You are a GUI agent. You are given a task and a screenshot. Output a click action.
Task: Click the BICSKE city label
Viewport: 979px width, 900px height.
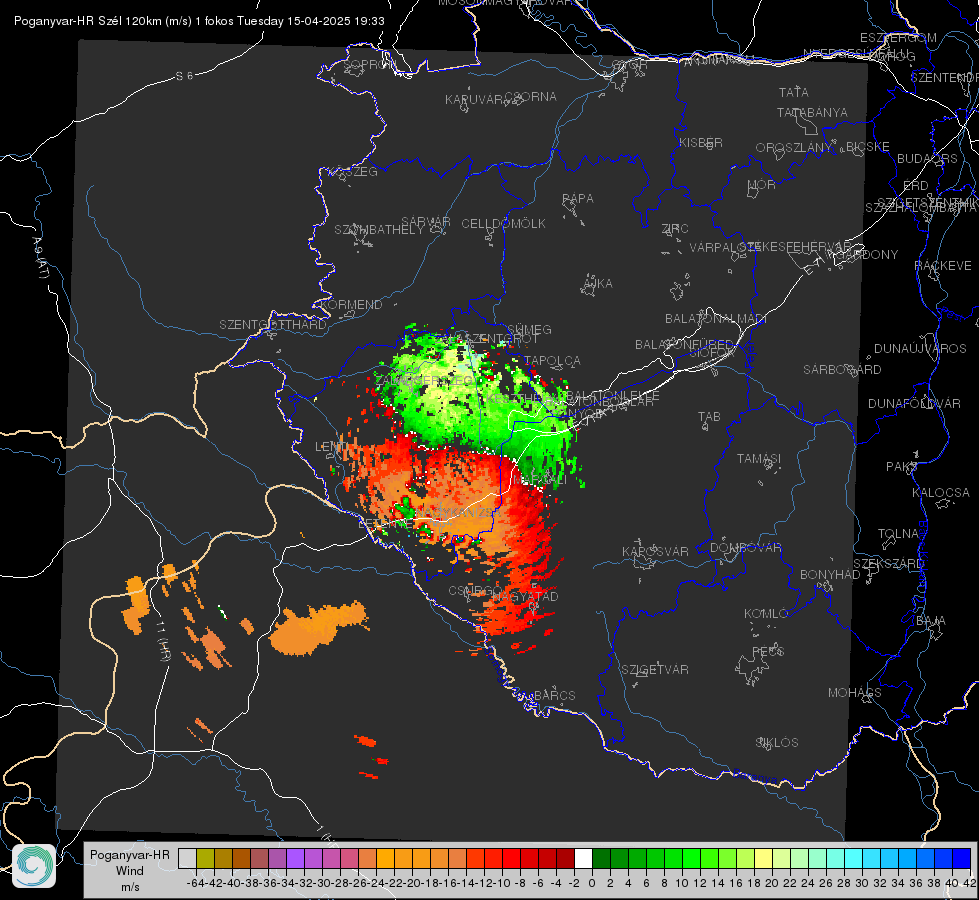(867, 146)
